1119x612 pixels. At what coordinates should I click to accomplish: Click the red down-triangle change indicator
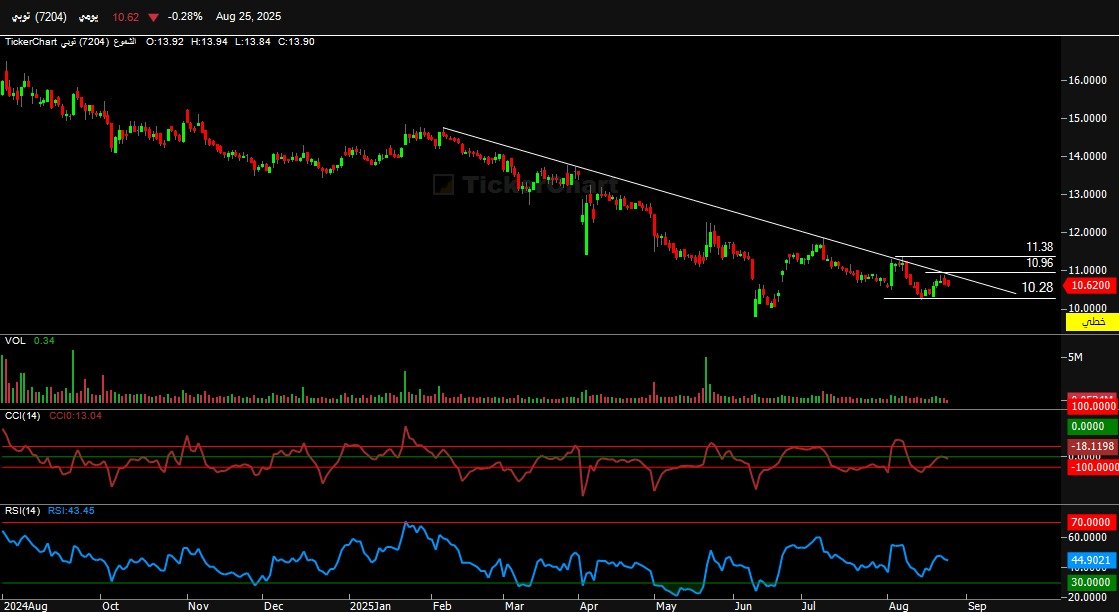[153, 16]
